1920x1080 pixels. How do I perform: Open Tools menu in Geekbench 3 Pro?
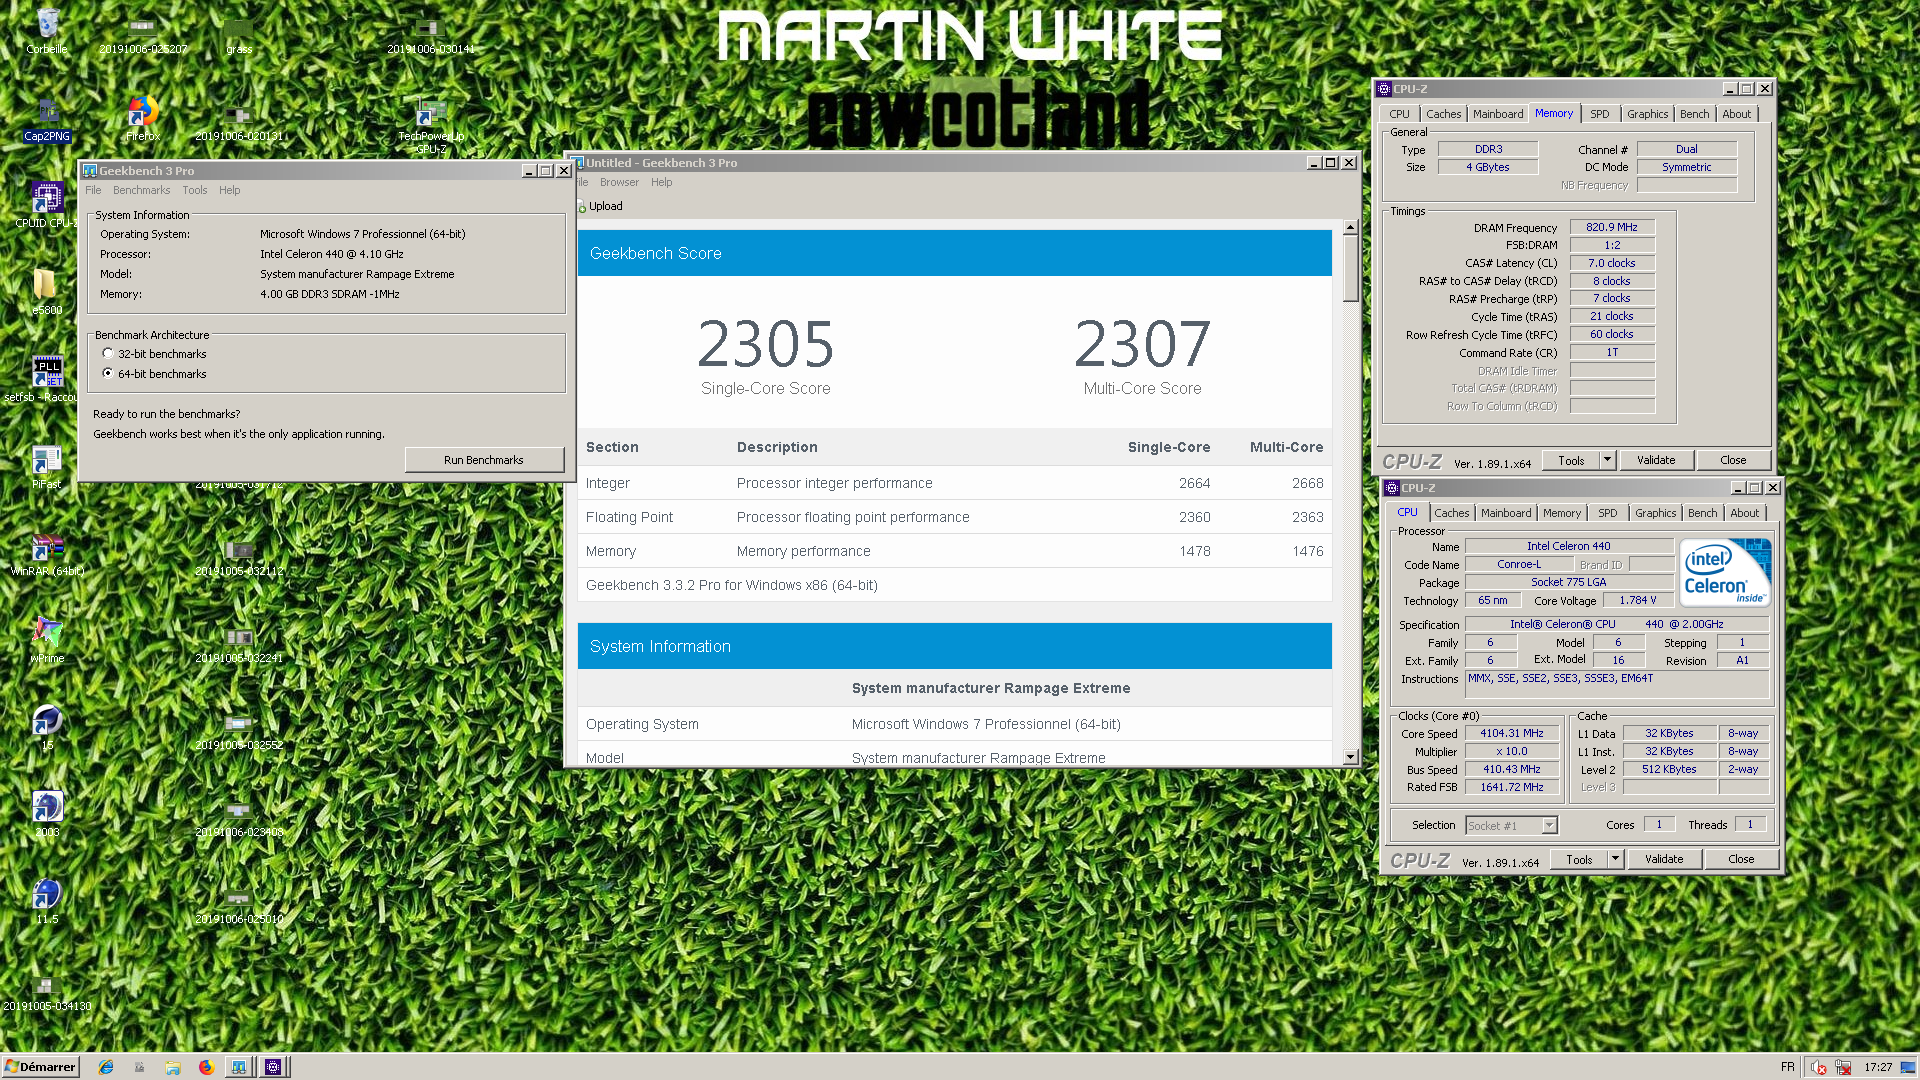tap(195, 190)
